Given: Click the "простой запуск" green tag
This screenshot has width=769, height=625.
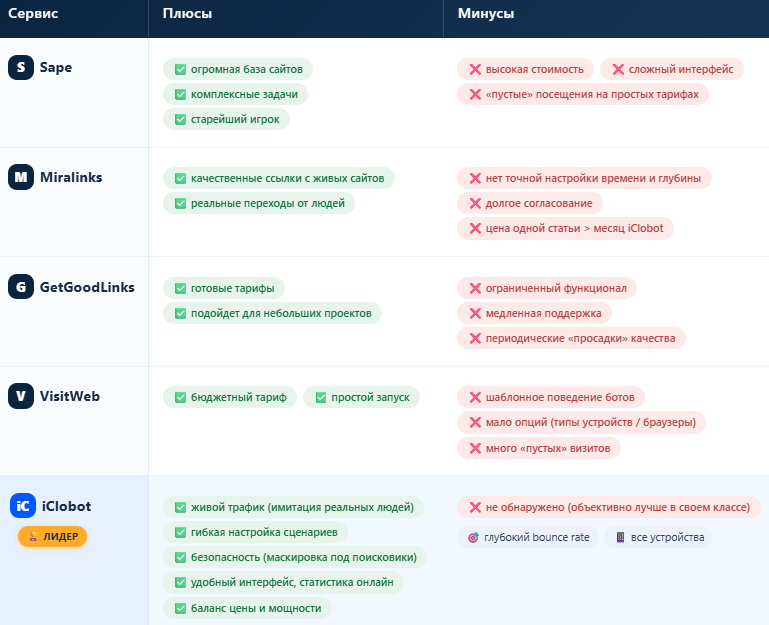Looking at the screenshot, I should coord(362,397).
